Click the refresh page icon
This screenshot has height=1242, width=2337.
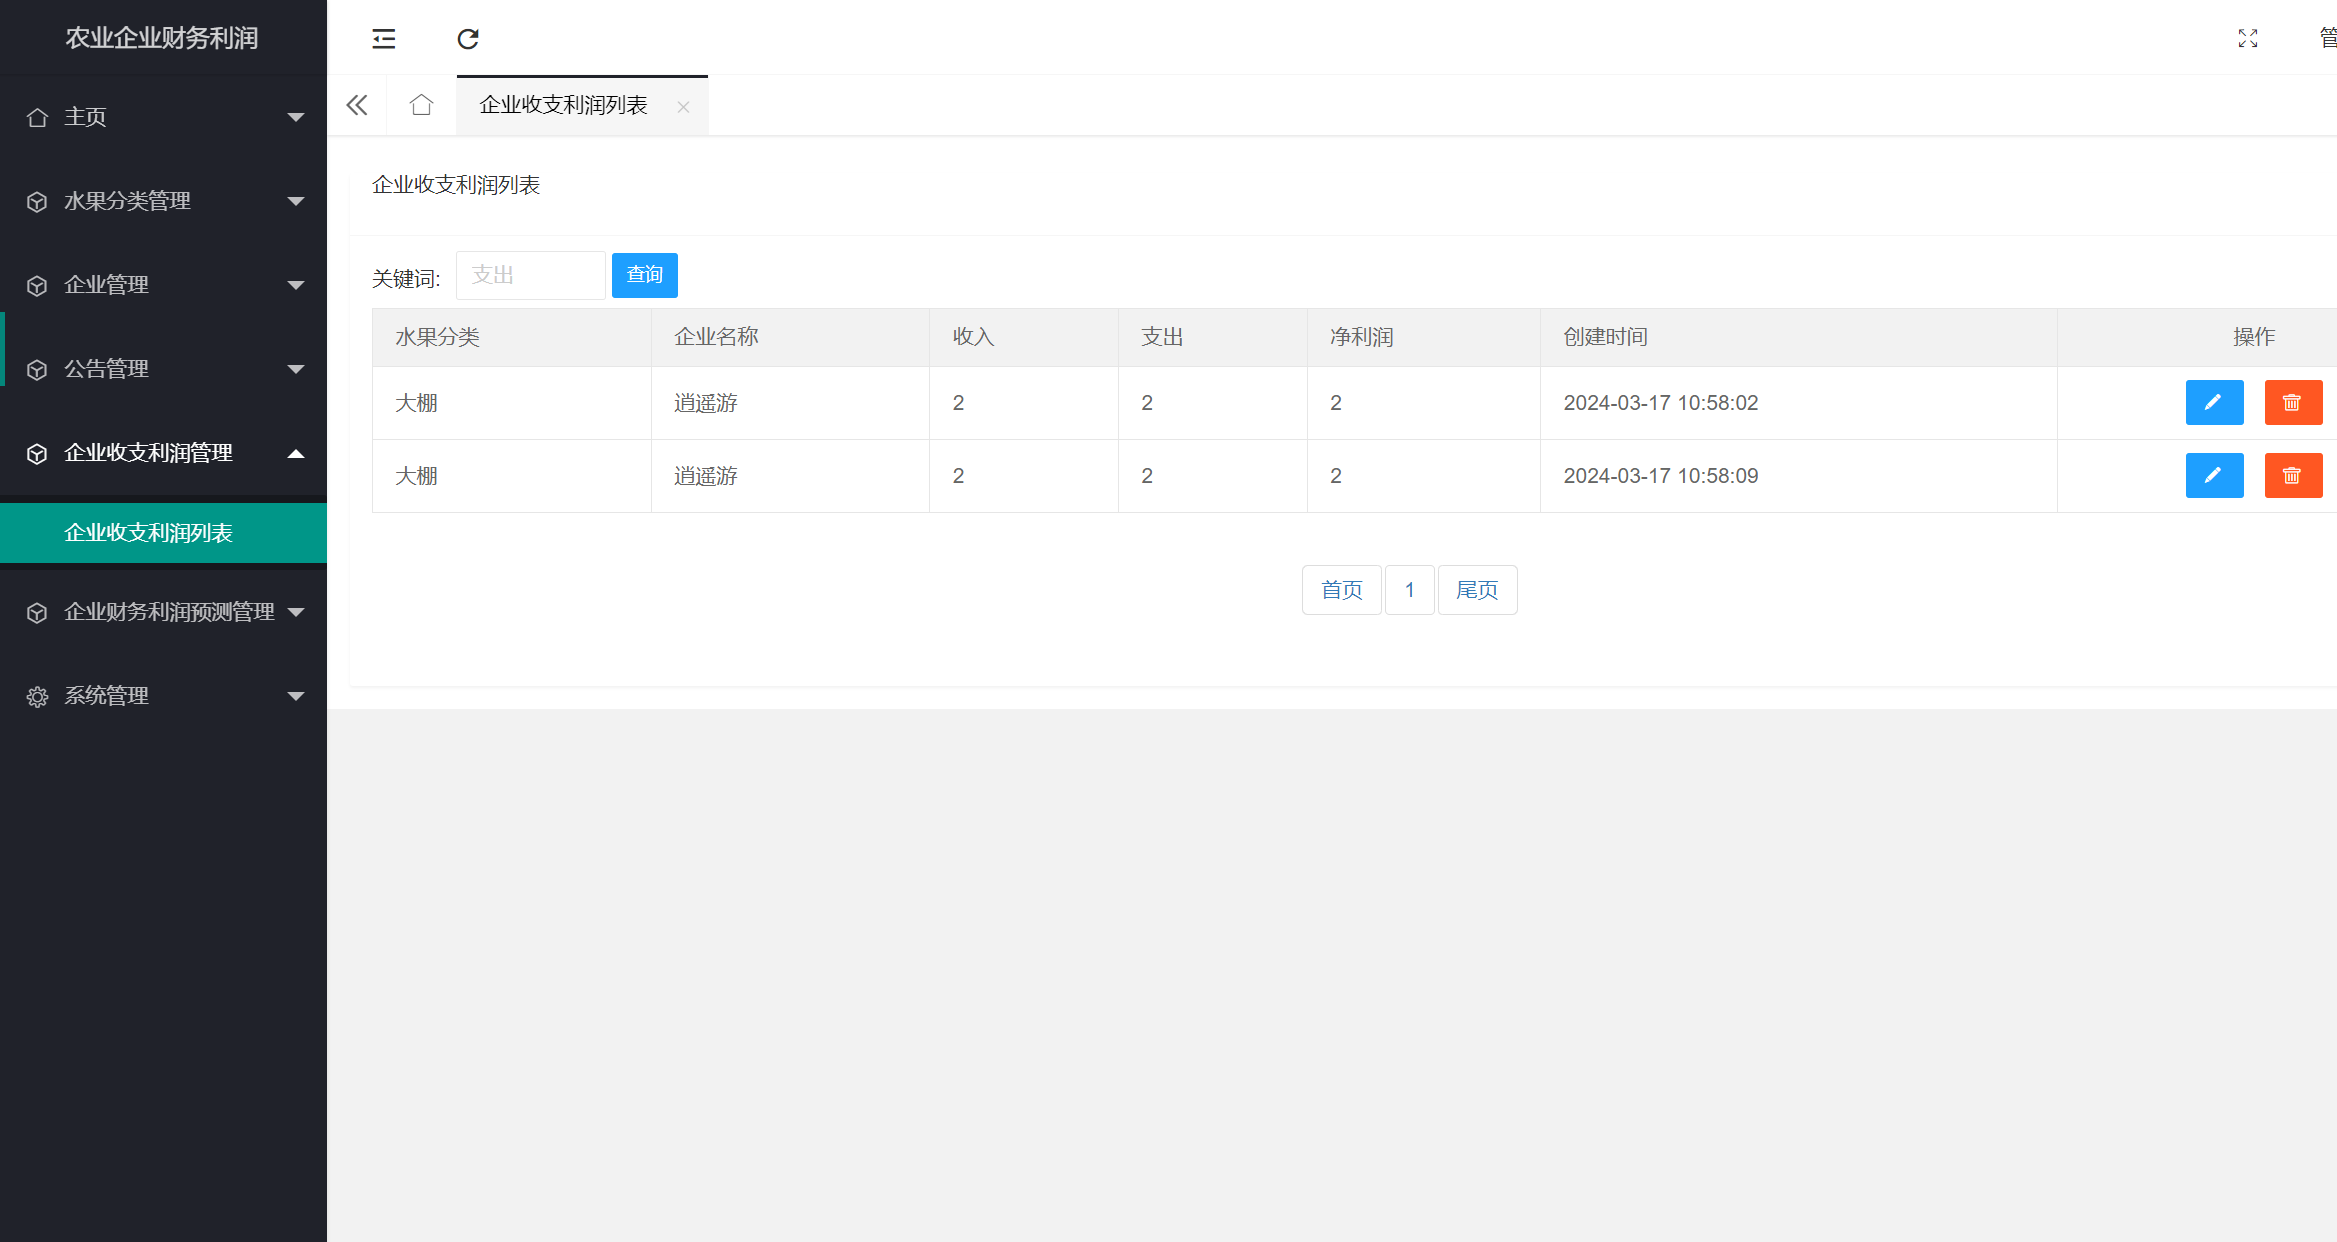468,39
